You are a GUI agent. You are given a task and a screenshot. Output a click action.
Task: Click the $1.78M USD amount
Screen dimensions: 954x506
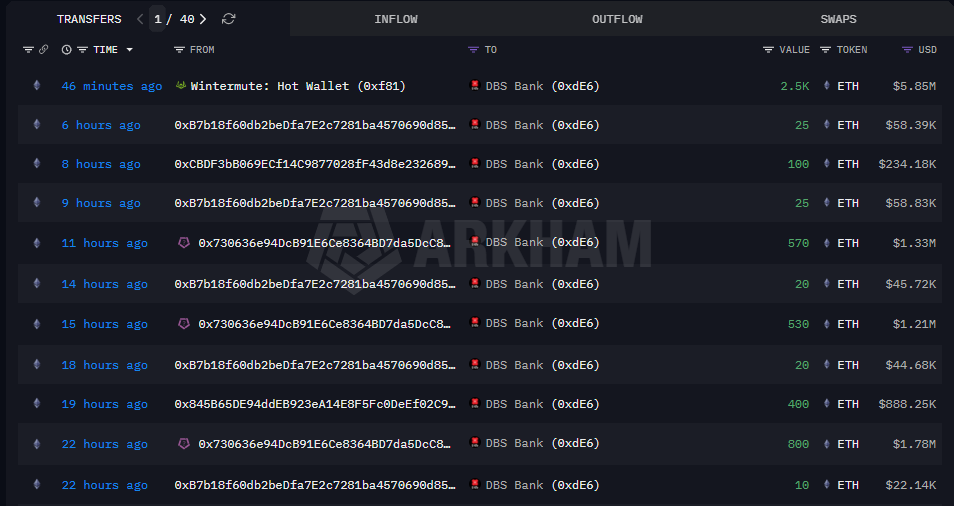[x=914, y=444]
